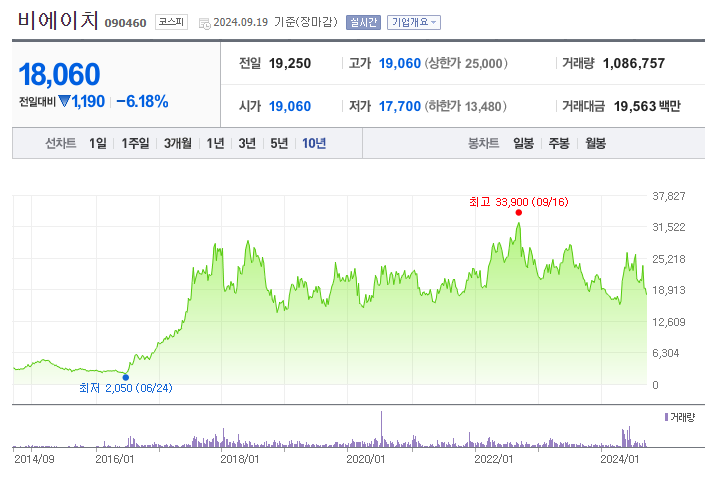Select the 1년 line chart tab

215,143
